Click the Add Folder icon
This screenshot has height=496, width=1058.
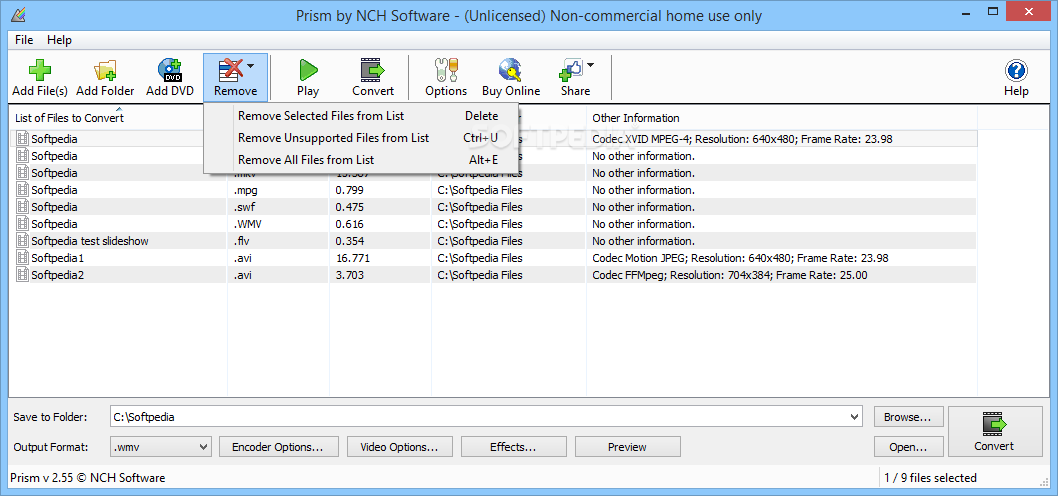click(105, 70)
